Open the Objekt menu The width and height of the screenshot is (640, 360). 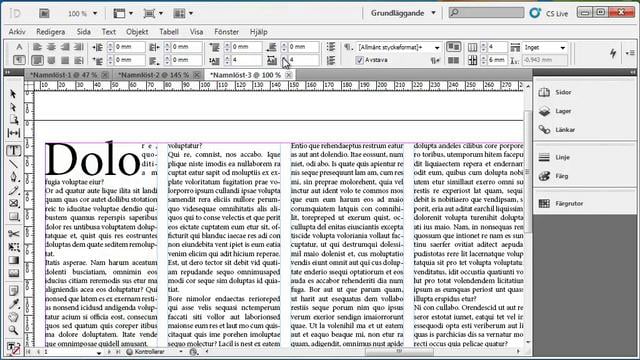[137, 32]
